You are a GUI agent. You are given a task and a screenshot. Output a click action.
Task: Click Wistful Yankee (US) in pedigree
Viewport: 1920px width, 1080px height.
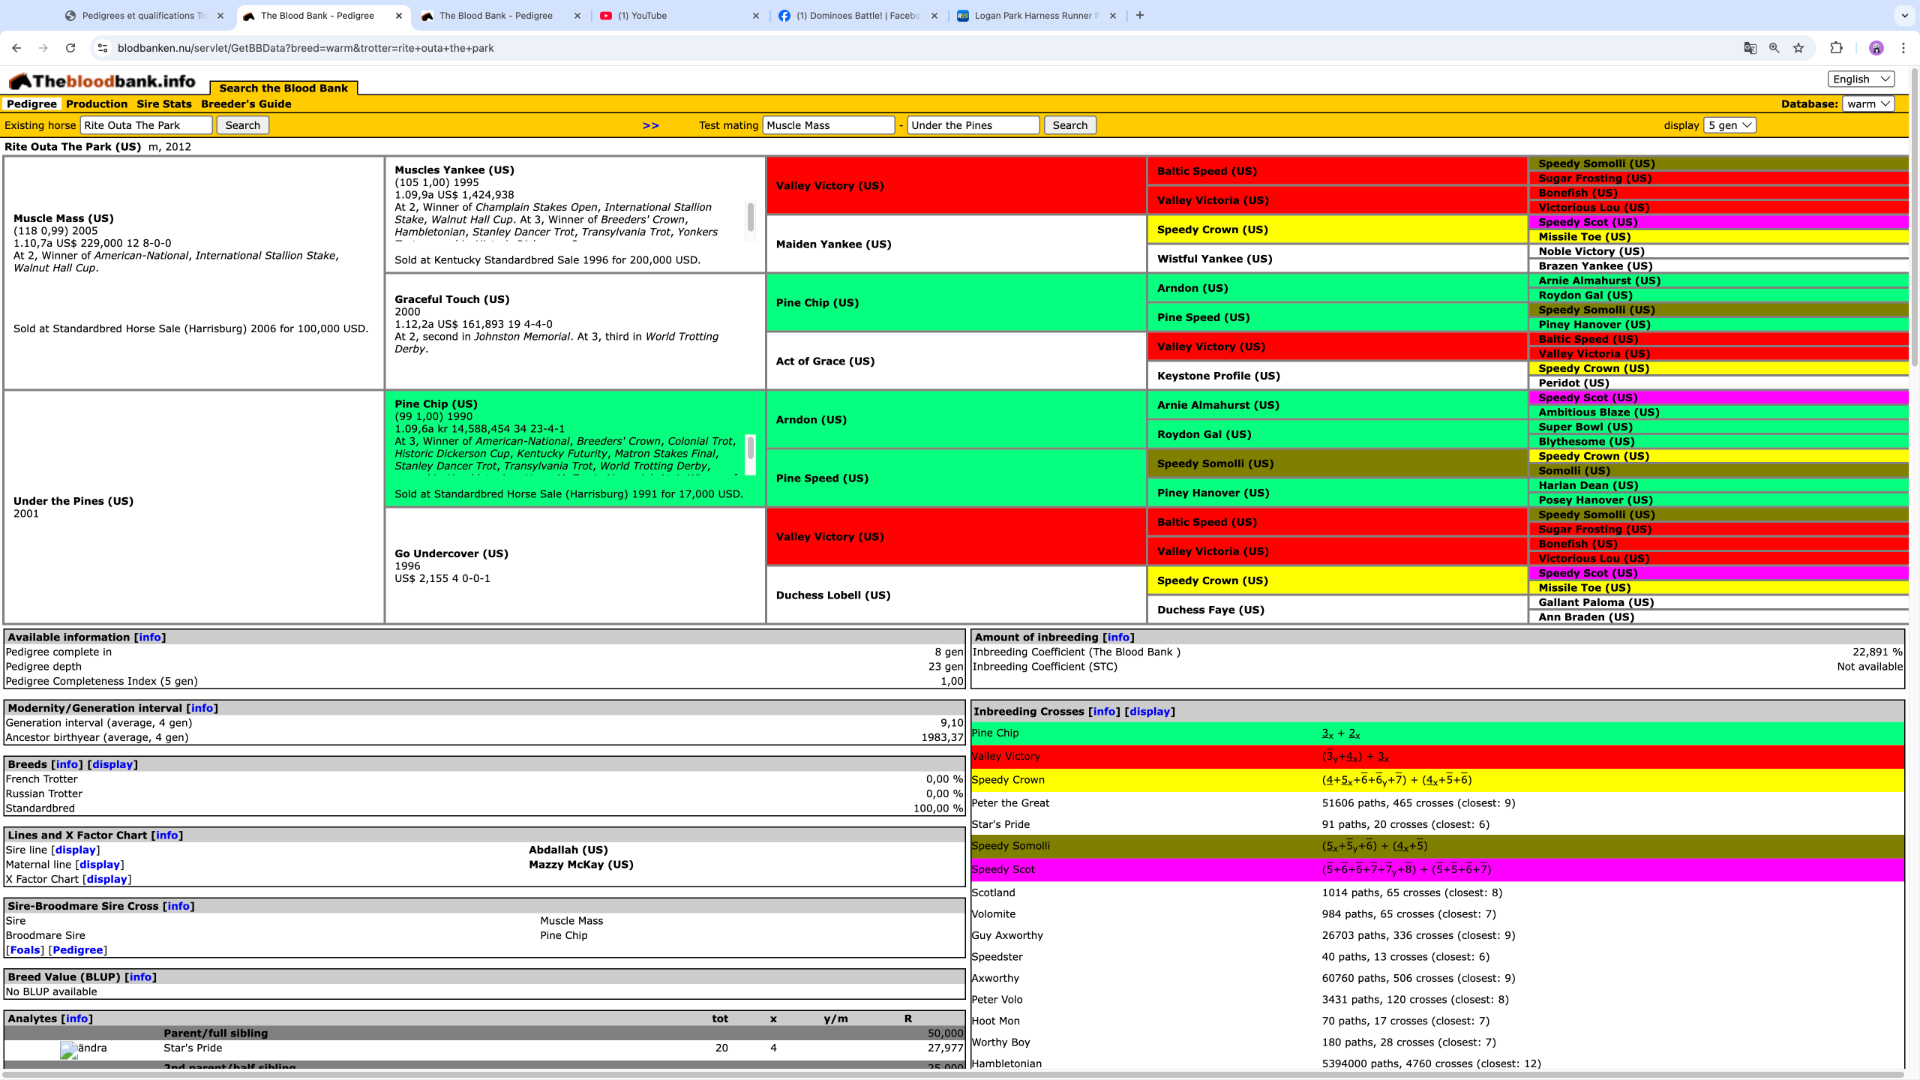(x=1214, y=259)
